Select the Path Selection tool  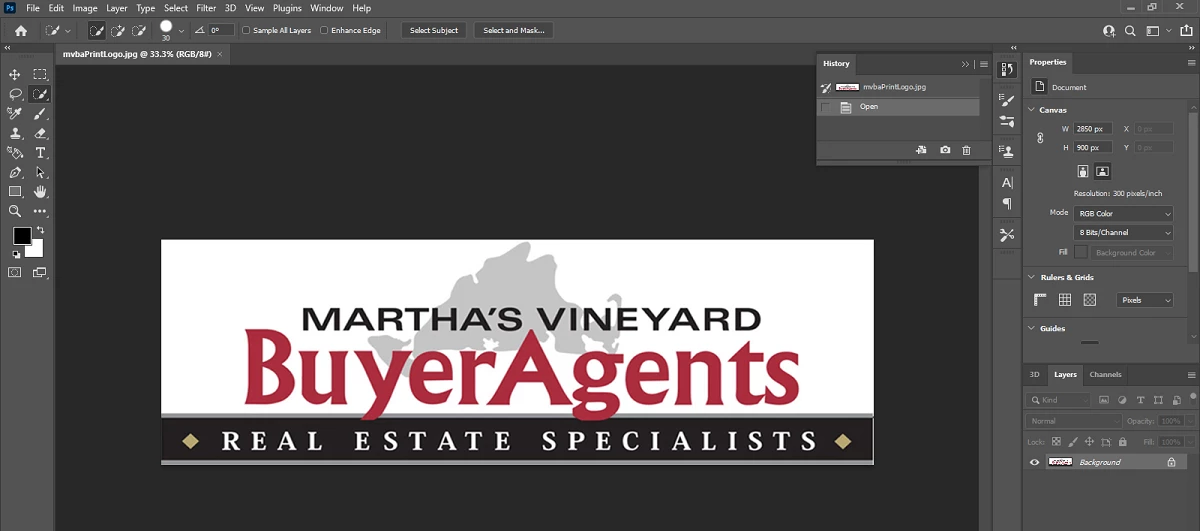point(40,172)
